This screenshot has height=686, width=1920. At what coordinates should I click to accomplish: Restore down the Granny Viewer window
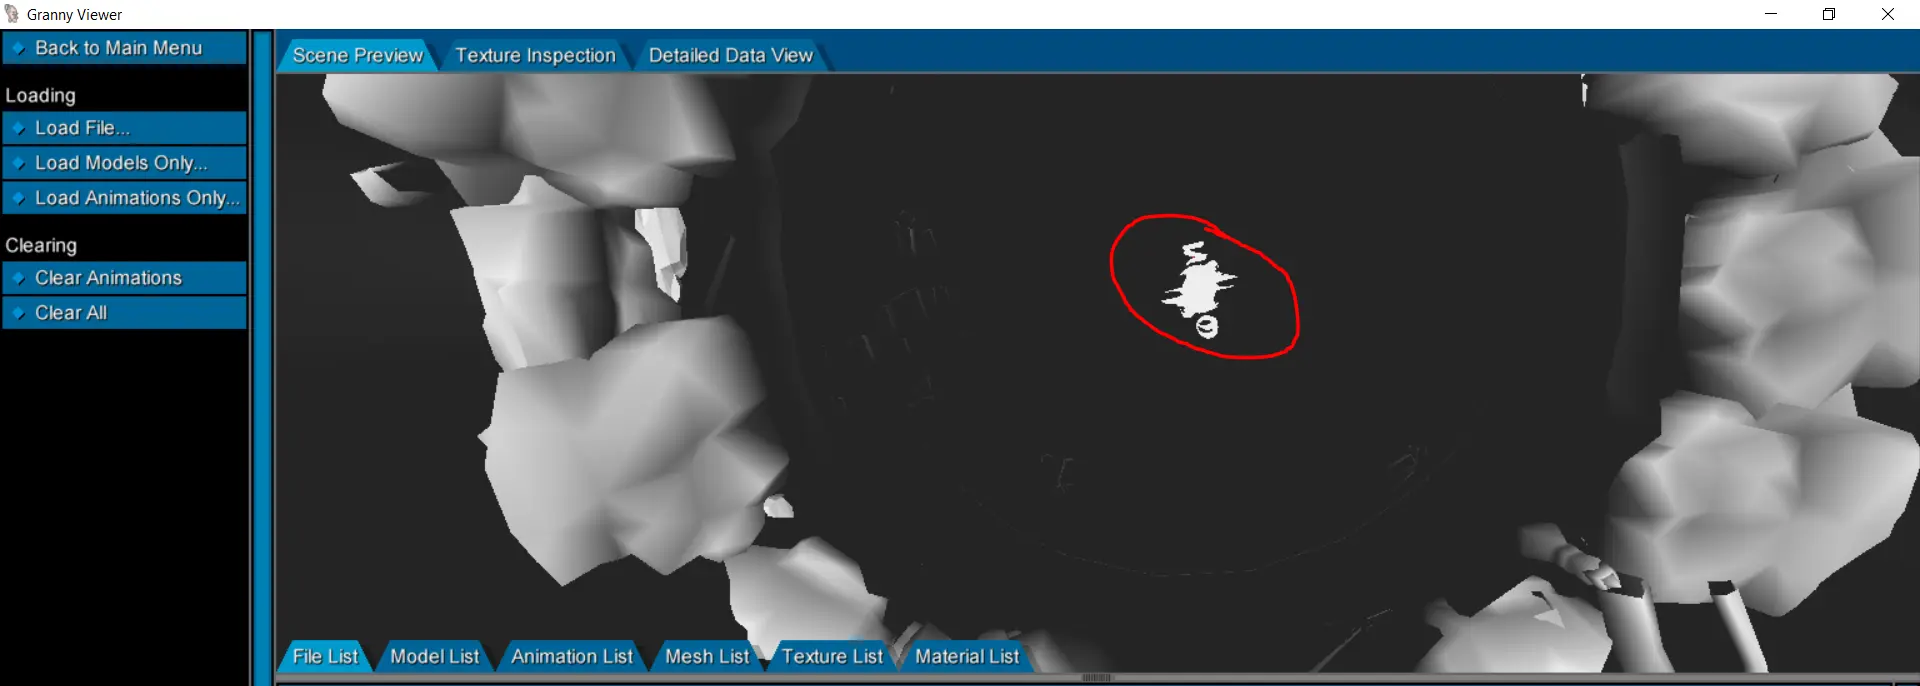1829,14
